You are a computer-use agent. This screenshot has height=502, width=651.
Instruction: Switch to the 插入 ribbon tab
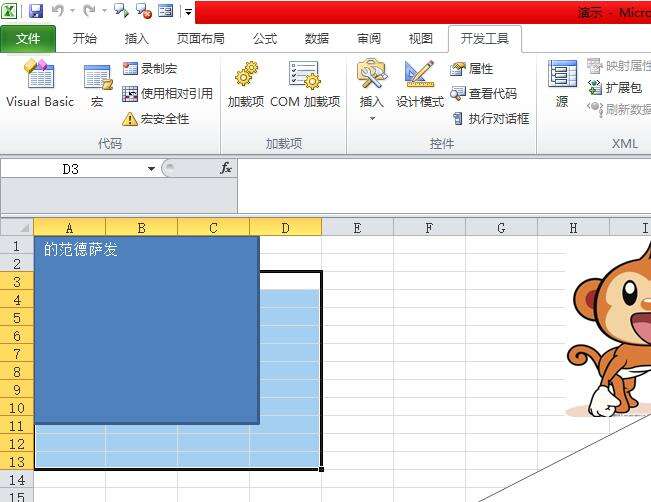tap(137, 39)
